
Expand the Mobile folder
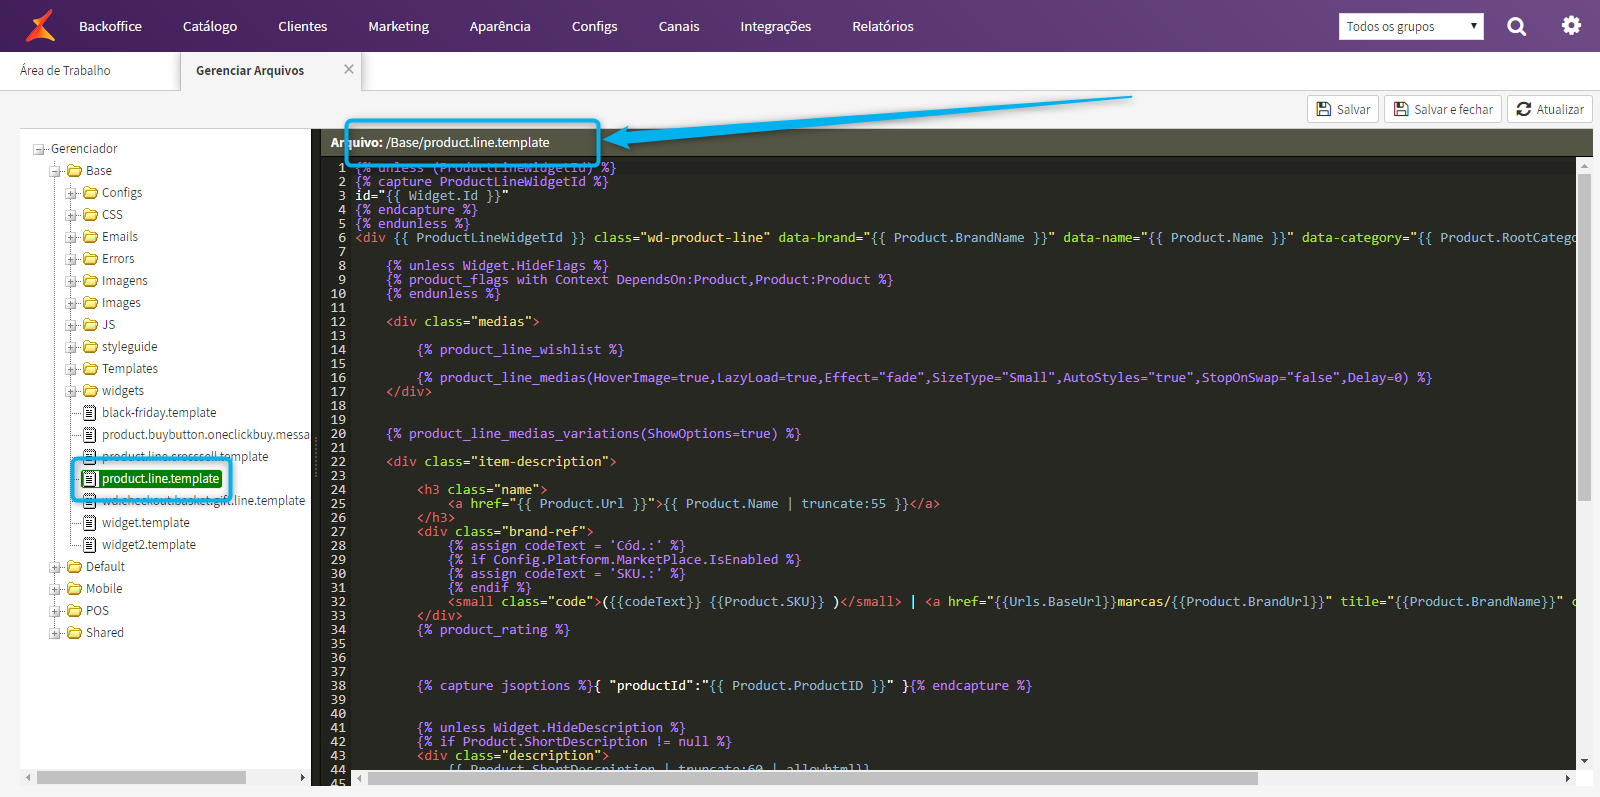(56, 589)
